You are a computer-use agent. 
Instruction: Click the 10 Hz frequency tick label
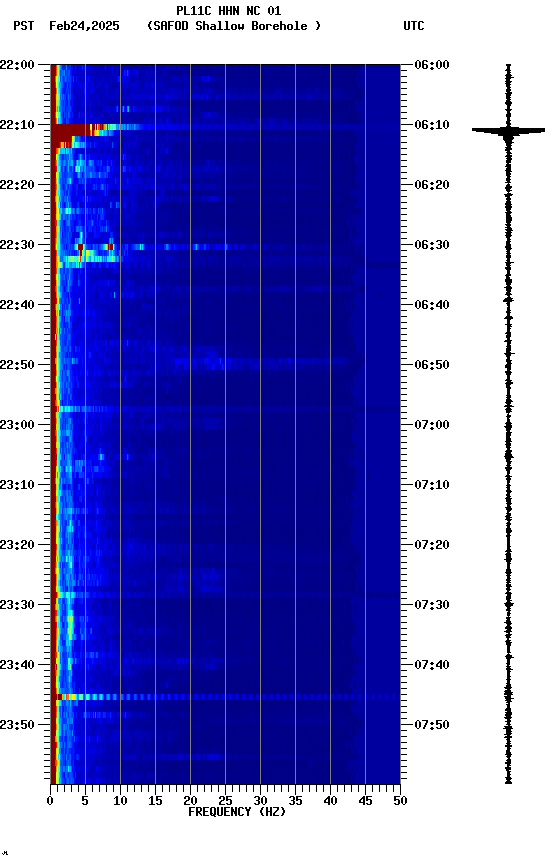(120, 801)
